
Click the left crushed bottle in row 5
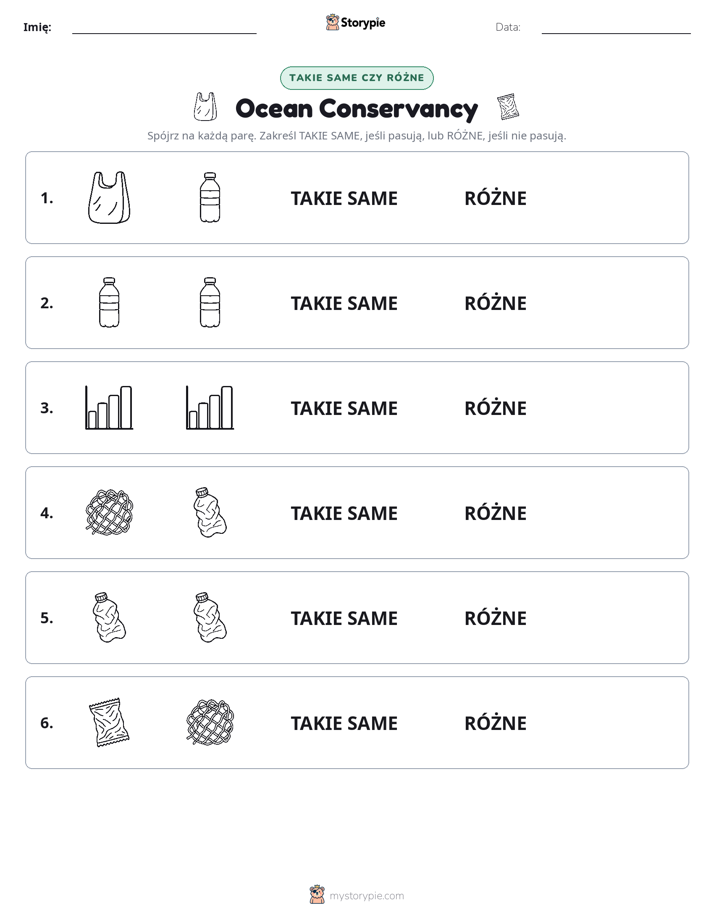pyautogui.click(x=109, y=617)
